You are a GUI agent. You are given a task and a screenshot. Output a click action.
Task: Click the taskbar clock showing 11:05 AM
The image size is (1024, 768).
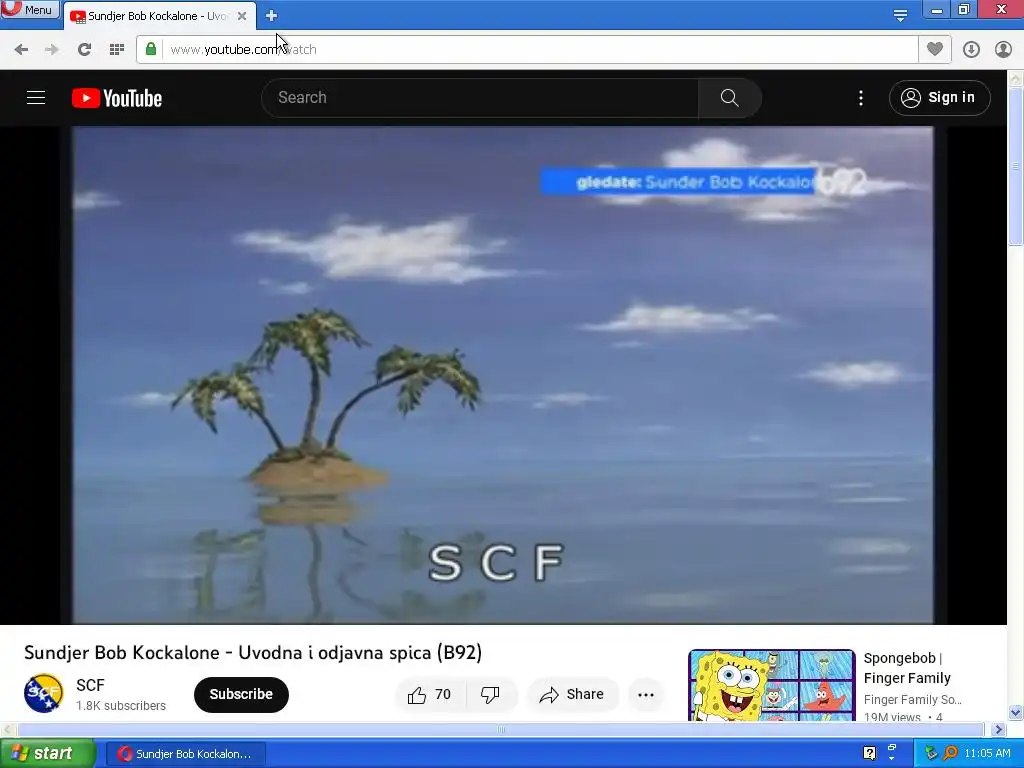(x=987, y=754)
